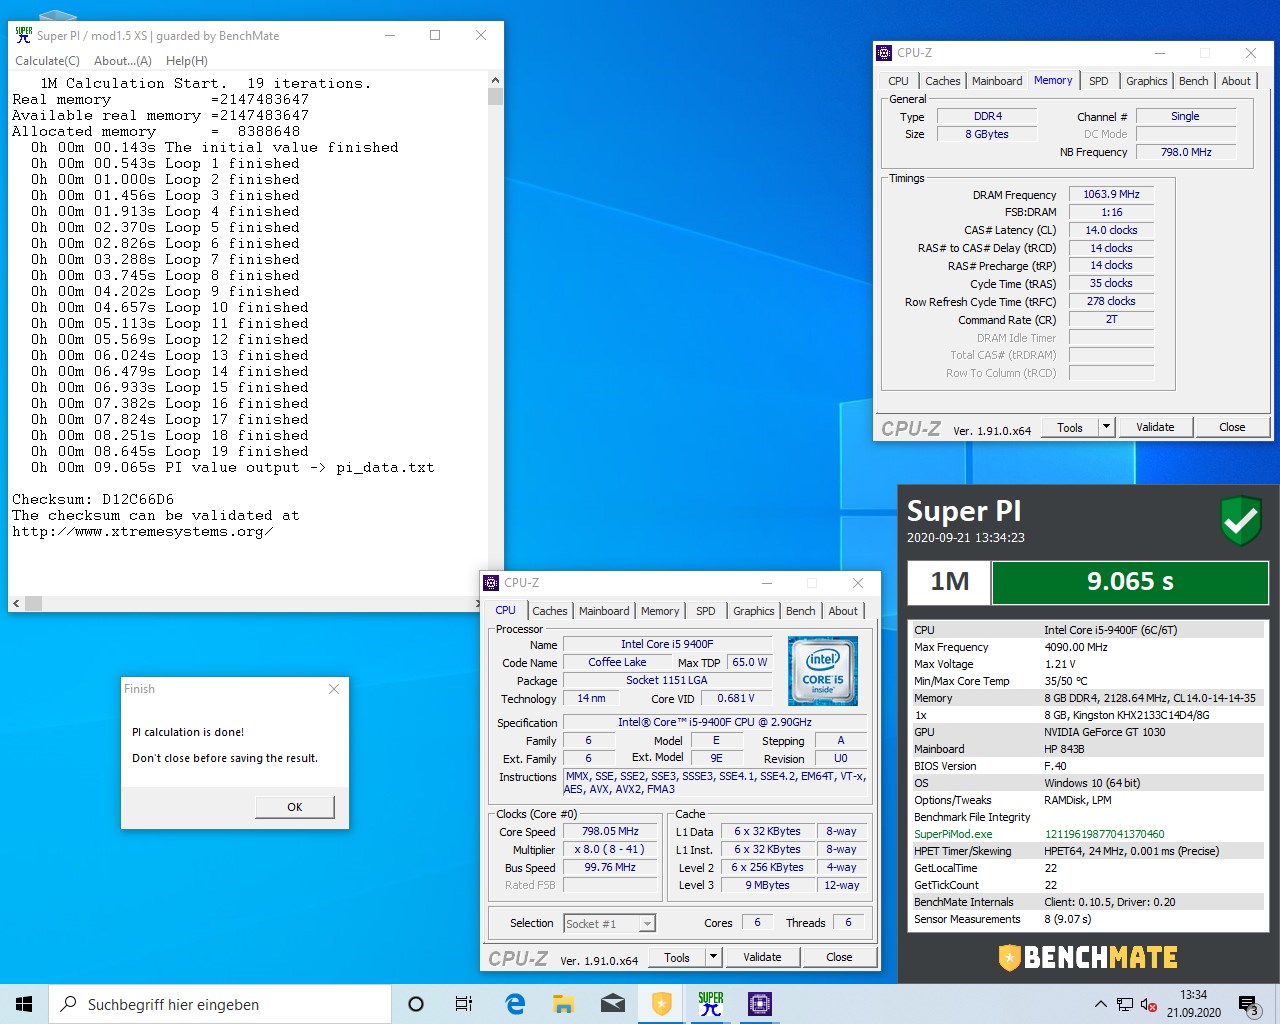1280x1024 pixels.
Task: Click the 9.065 s result bar
Action: [1130, 582]
